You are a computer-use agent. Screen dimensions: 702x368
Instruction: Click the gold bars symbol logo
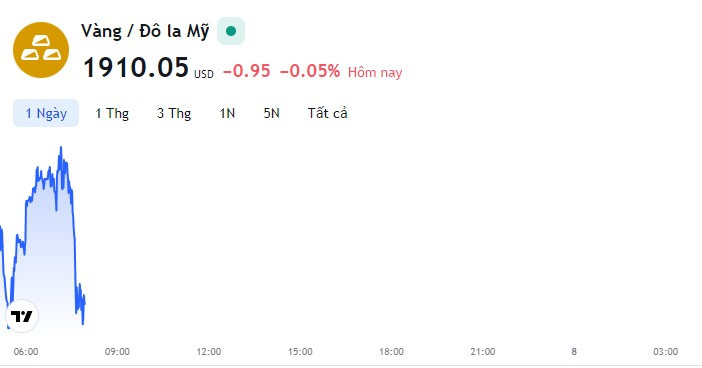click(x=41, y=50)
